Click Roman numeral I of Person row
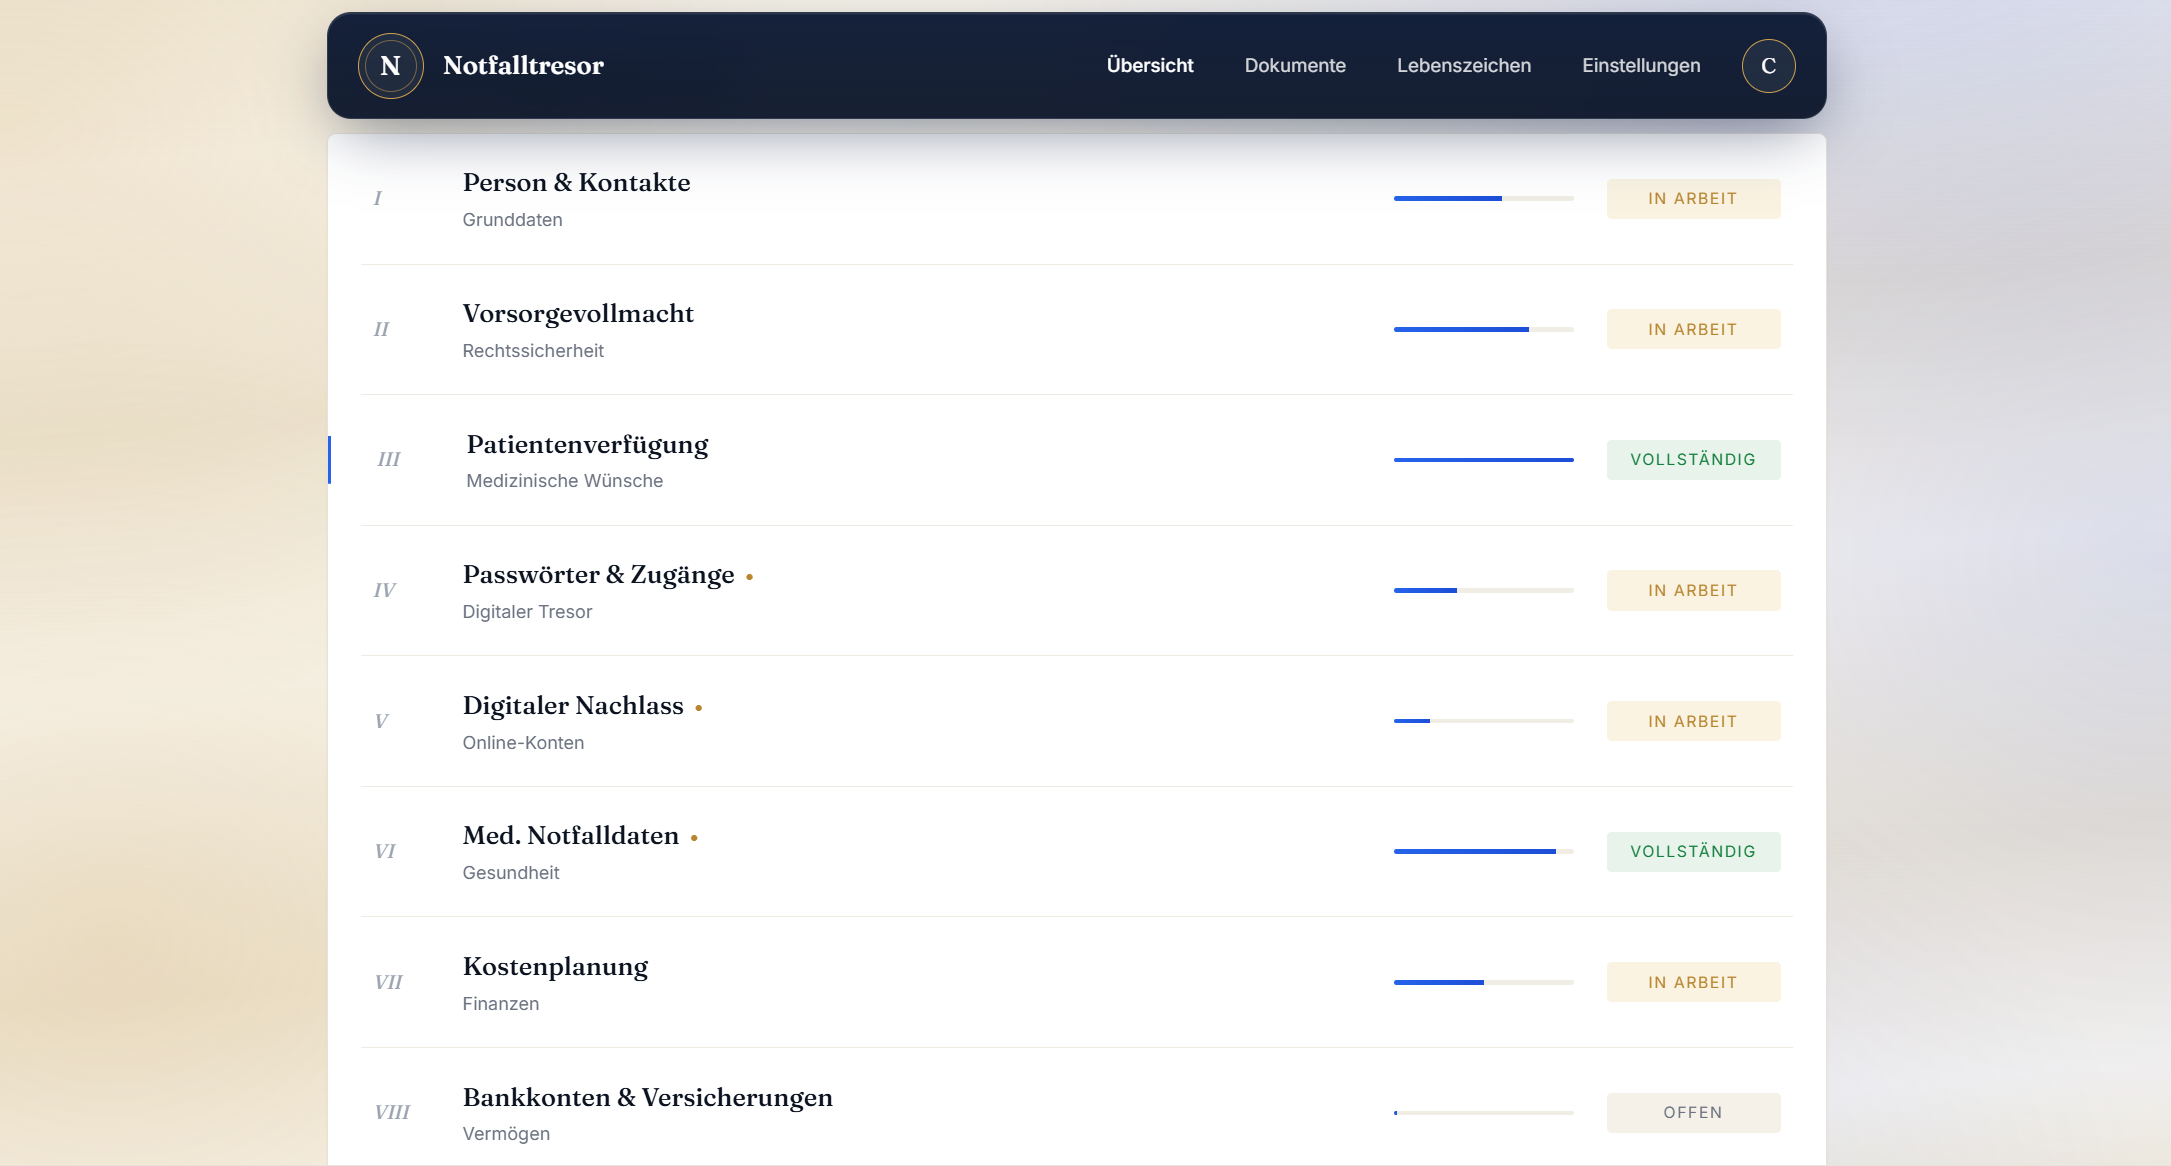The height and width of the screenshot is (1166, 2171). [378, 199]
